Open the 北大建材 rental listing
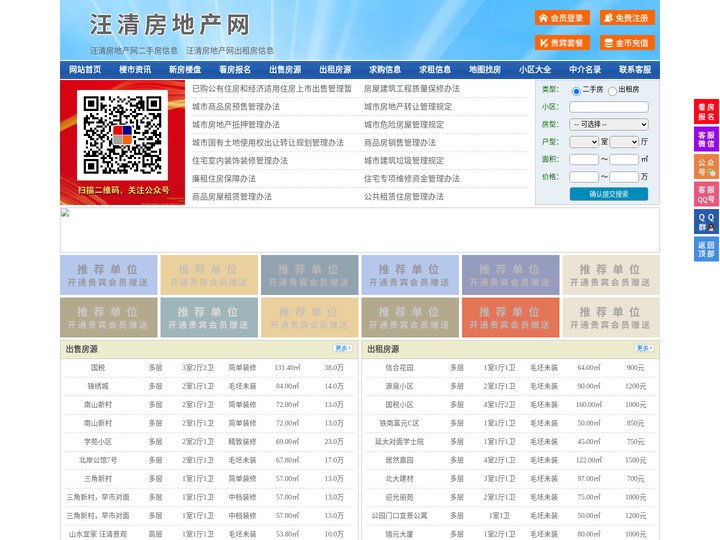The height and width of the screenshot is (540, 720). pos(399,478)
